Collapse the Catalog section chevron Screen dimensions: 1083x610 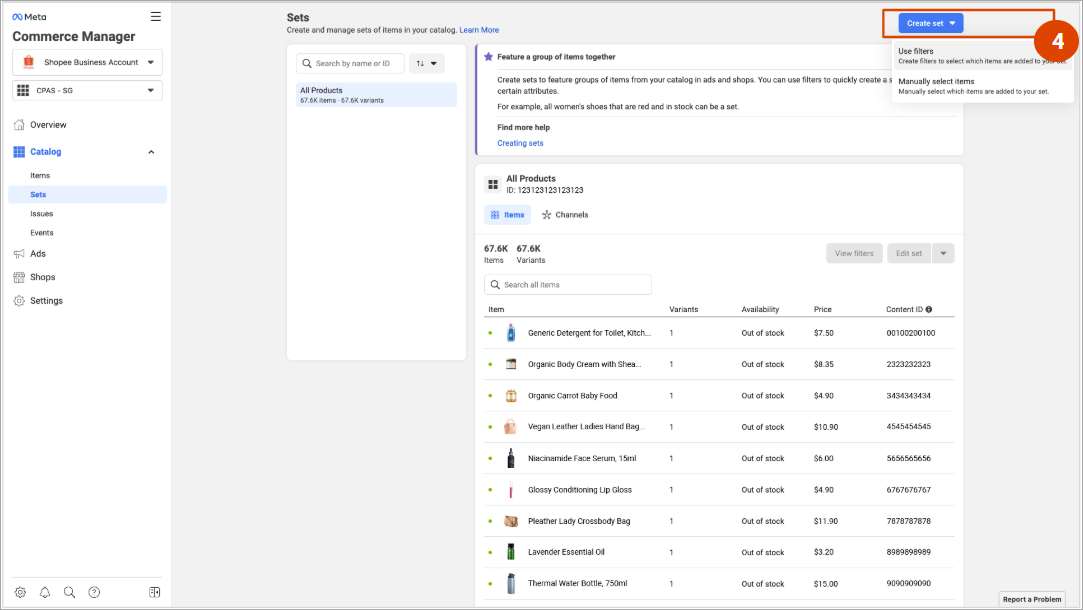tap(151, 152)
